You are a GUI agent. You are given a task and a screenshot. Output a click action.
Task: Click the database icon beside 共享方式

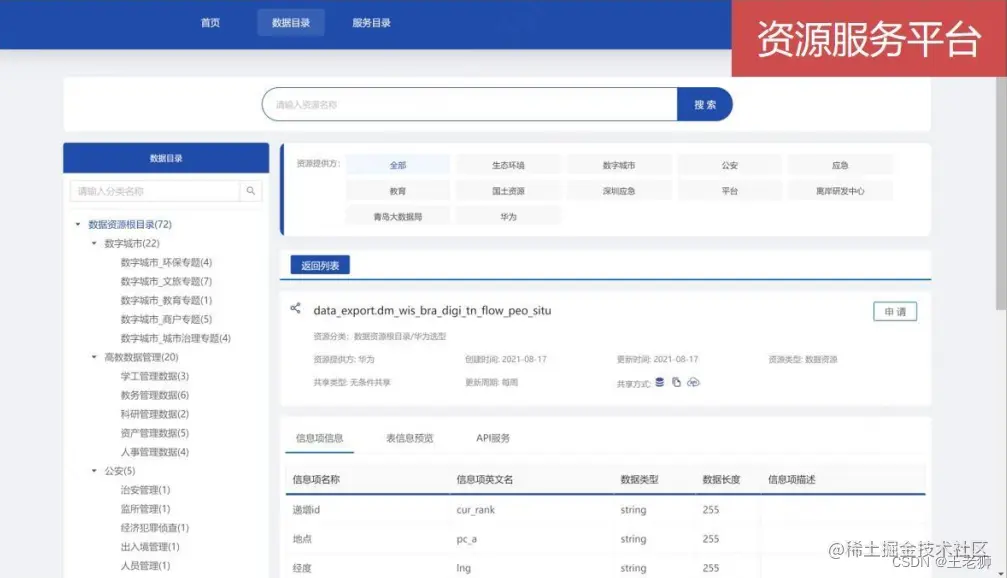point(660,381)
